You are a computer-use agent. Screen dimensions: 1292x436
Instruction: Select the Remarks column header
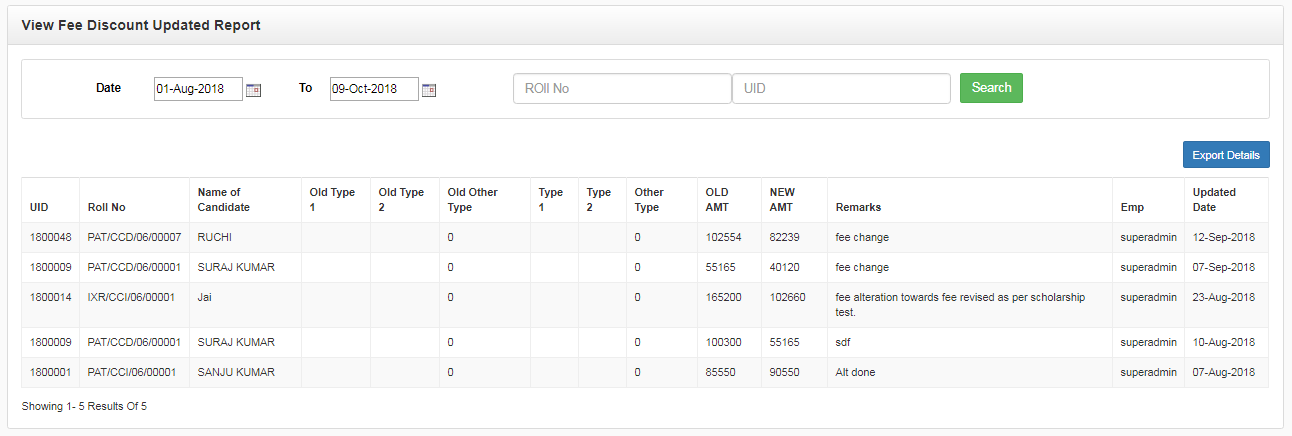[858, 207]
